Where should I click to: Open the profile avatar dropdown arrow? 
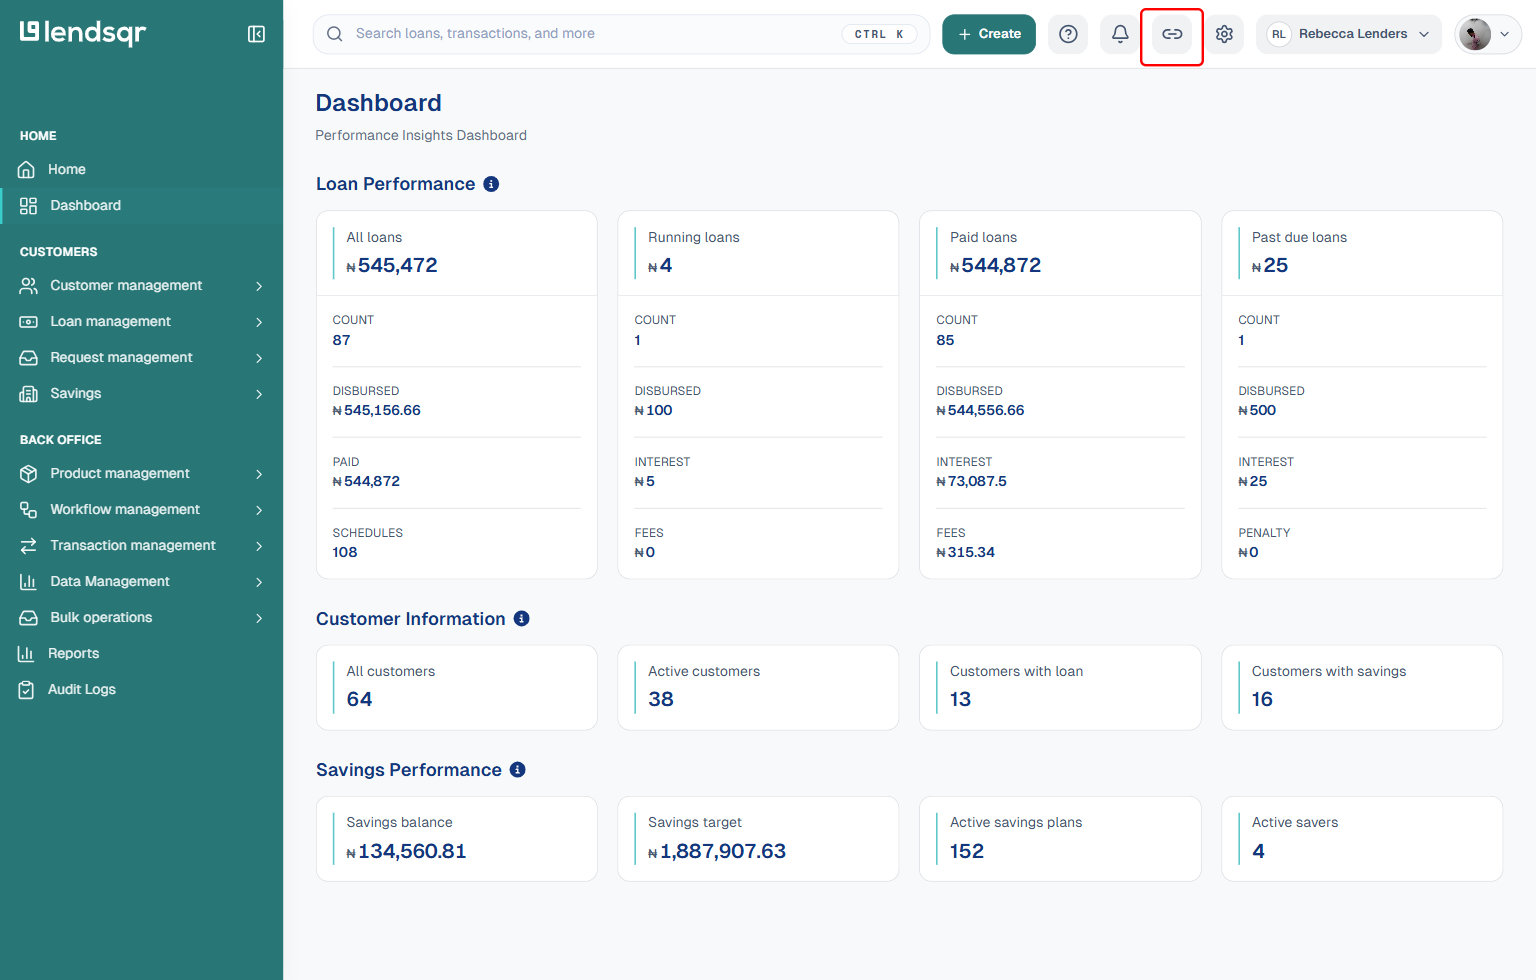1504,34
